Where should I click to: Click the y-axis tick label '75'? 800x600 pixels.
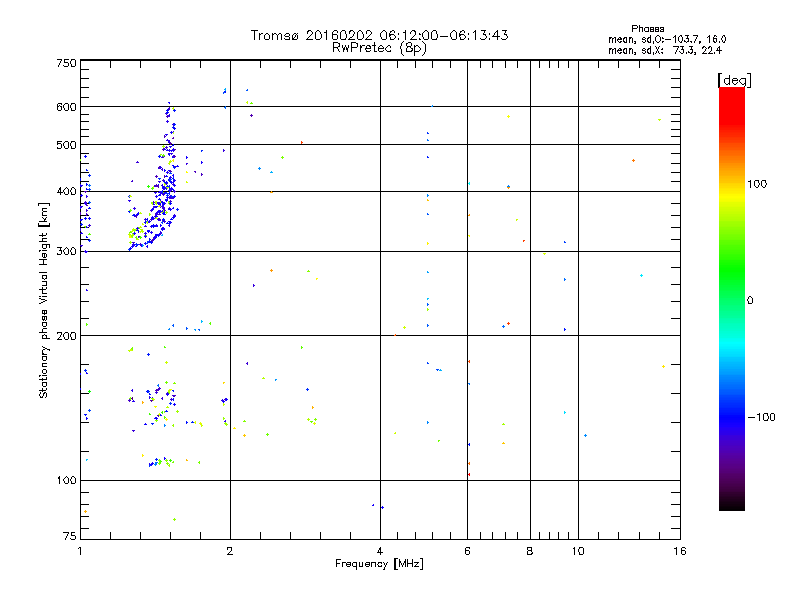tap(70, 536)
